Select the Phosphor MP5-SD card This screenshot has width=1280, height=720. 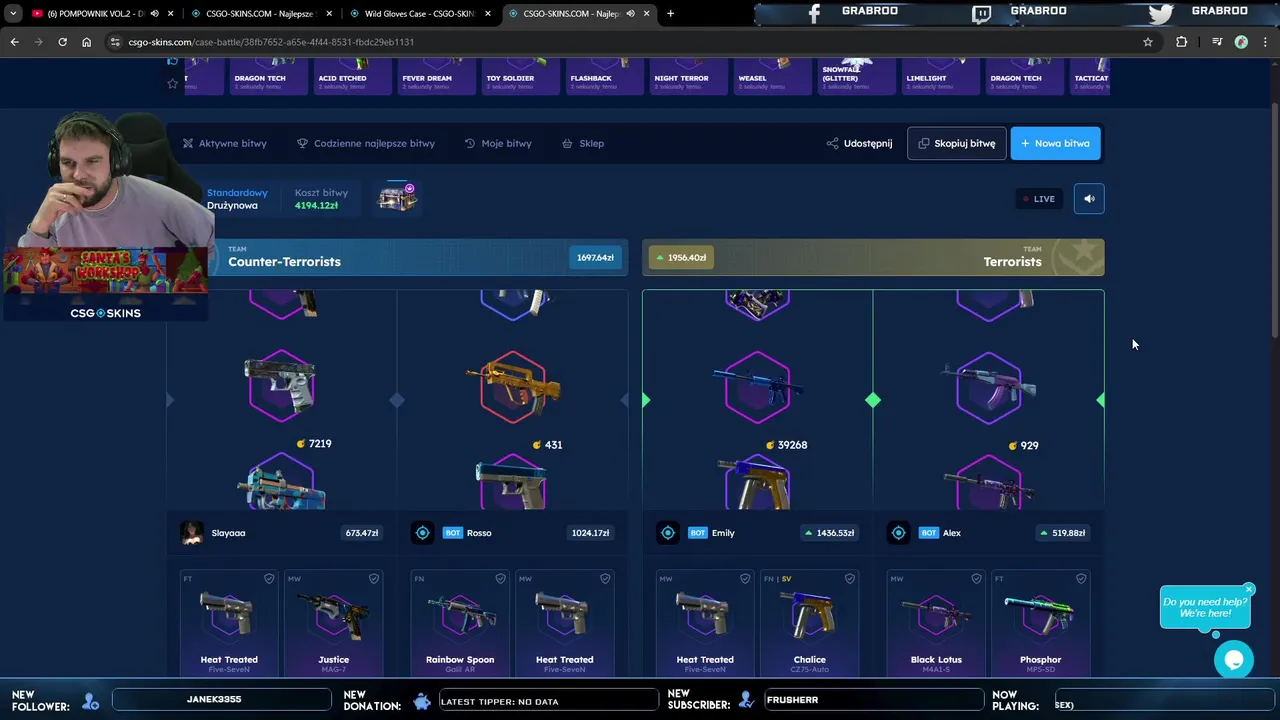[1040, 622]
